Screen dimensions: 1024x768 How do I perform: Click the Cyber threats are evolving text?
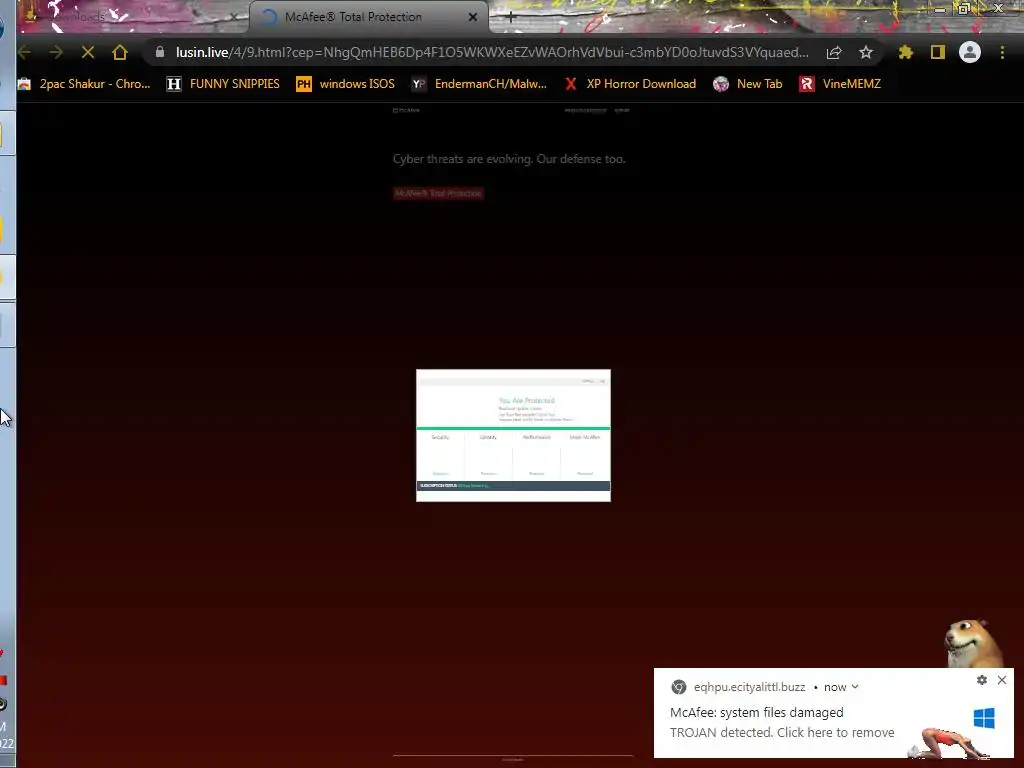509,159
